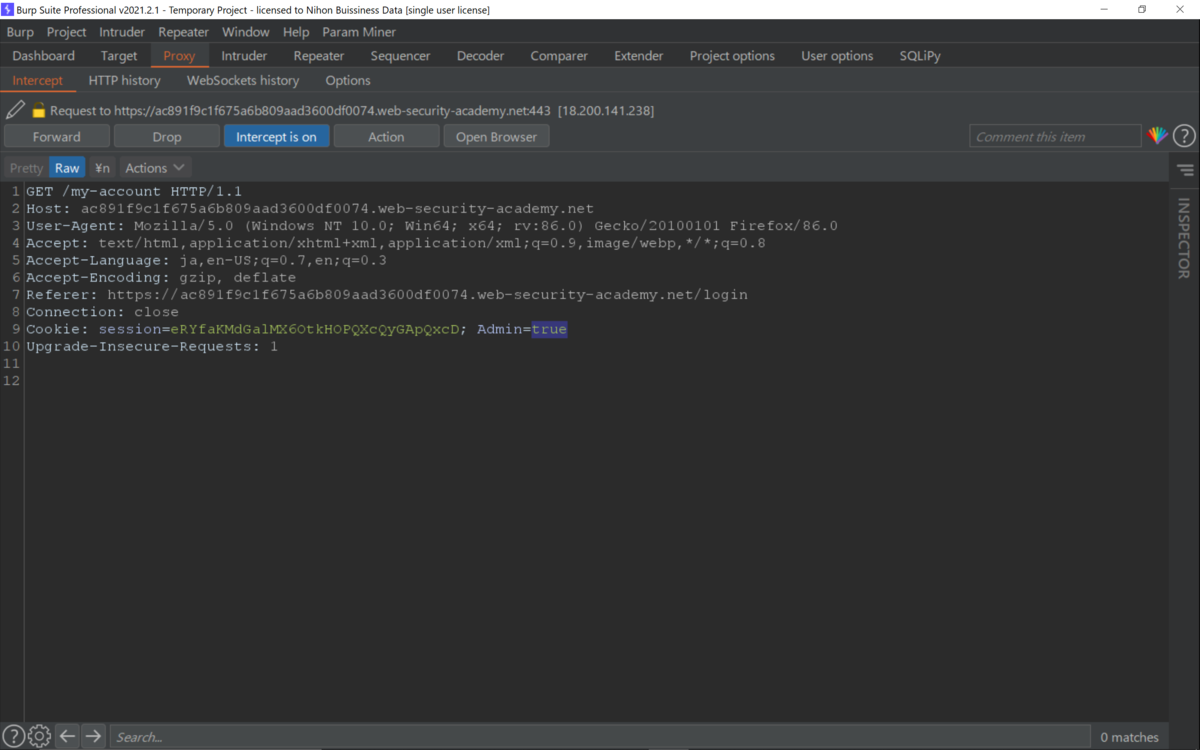Expand the INSPECTOR side panel
Viewport: 1200px width, 750px height.
[1184, 238]
